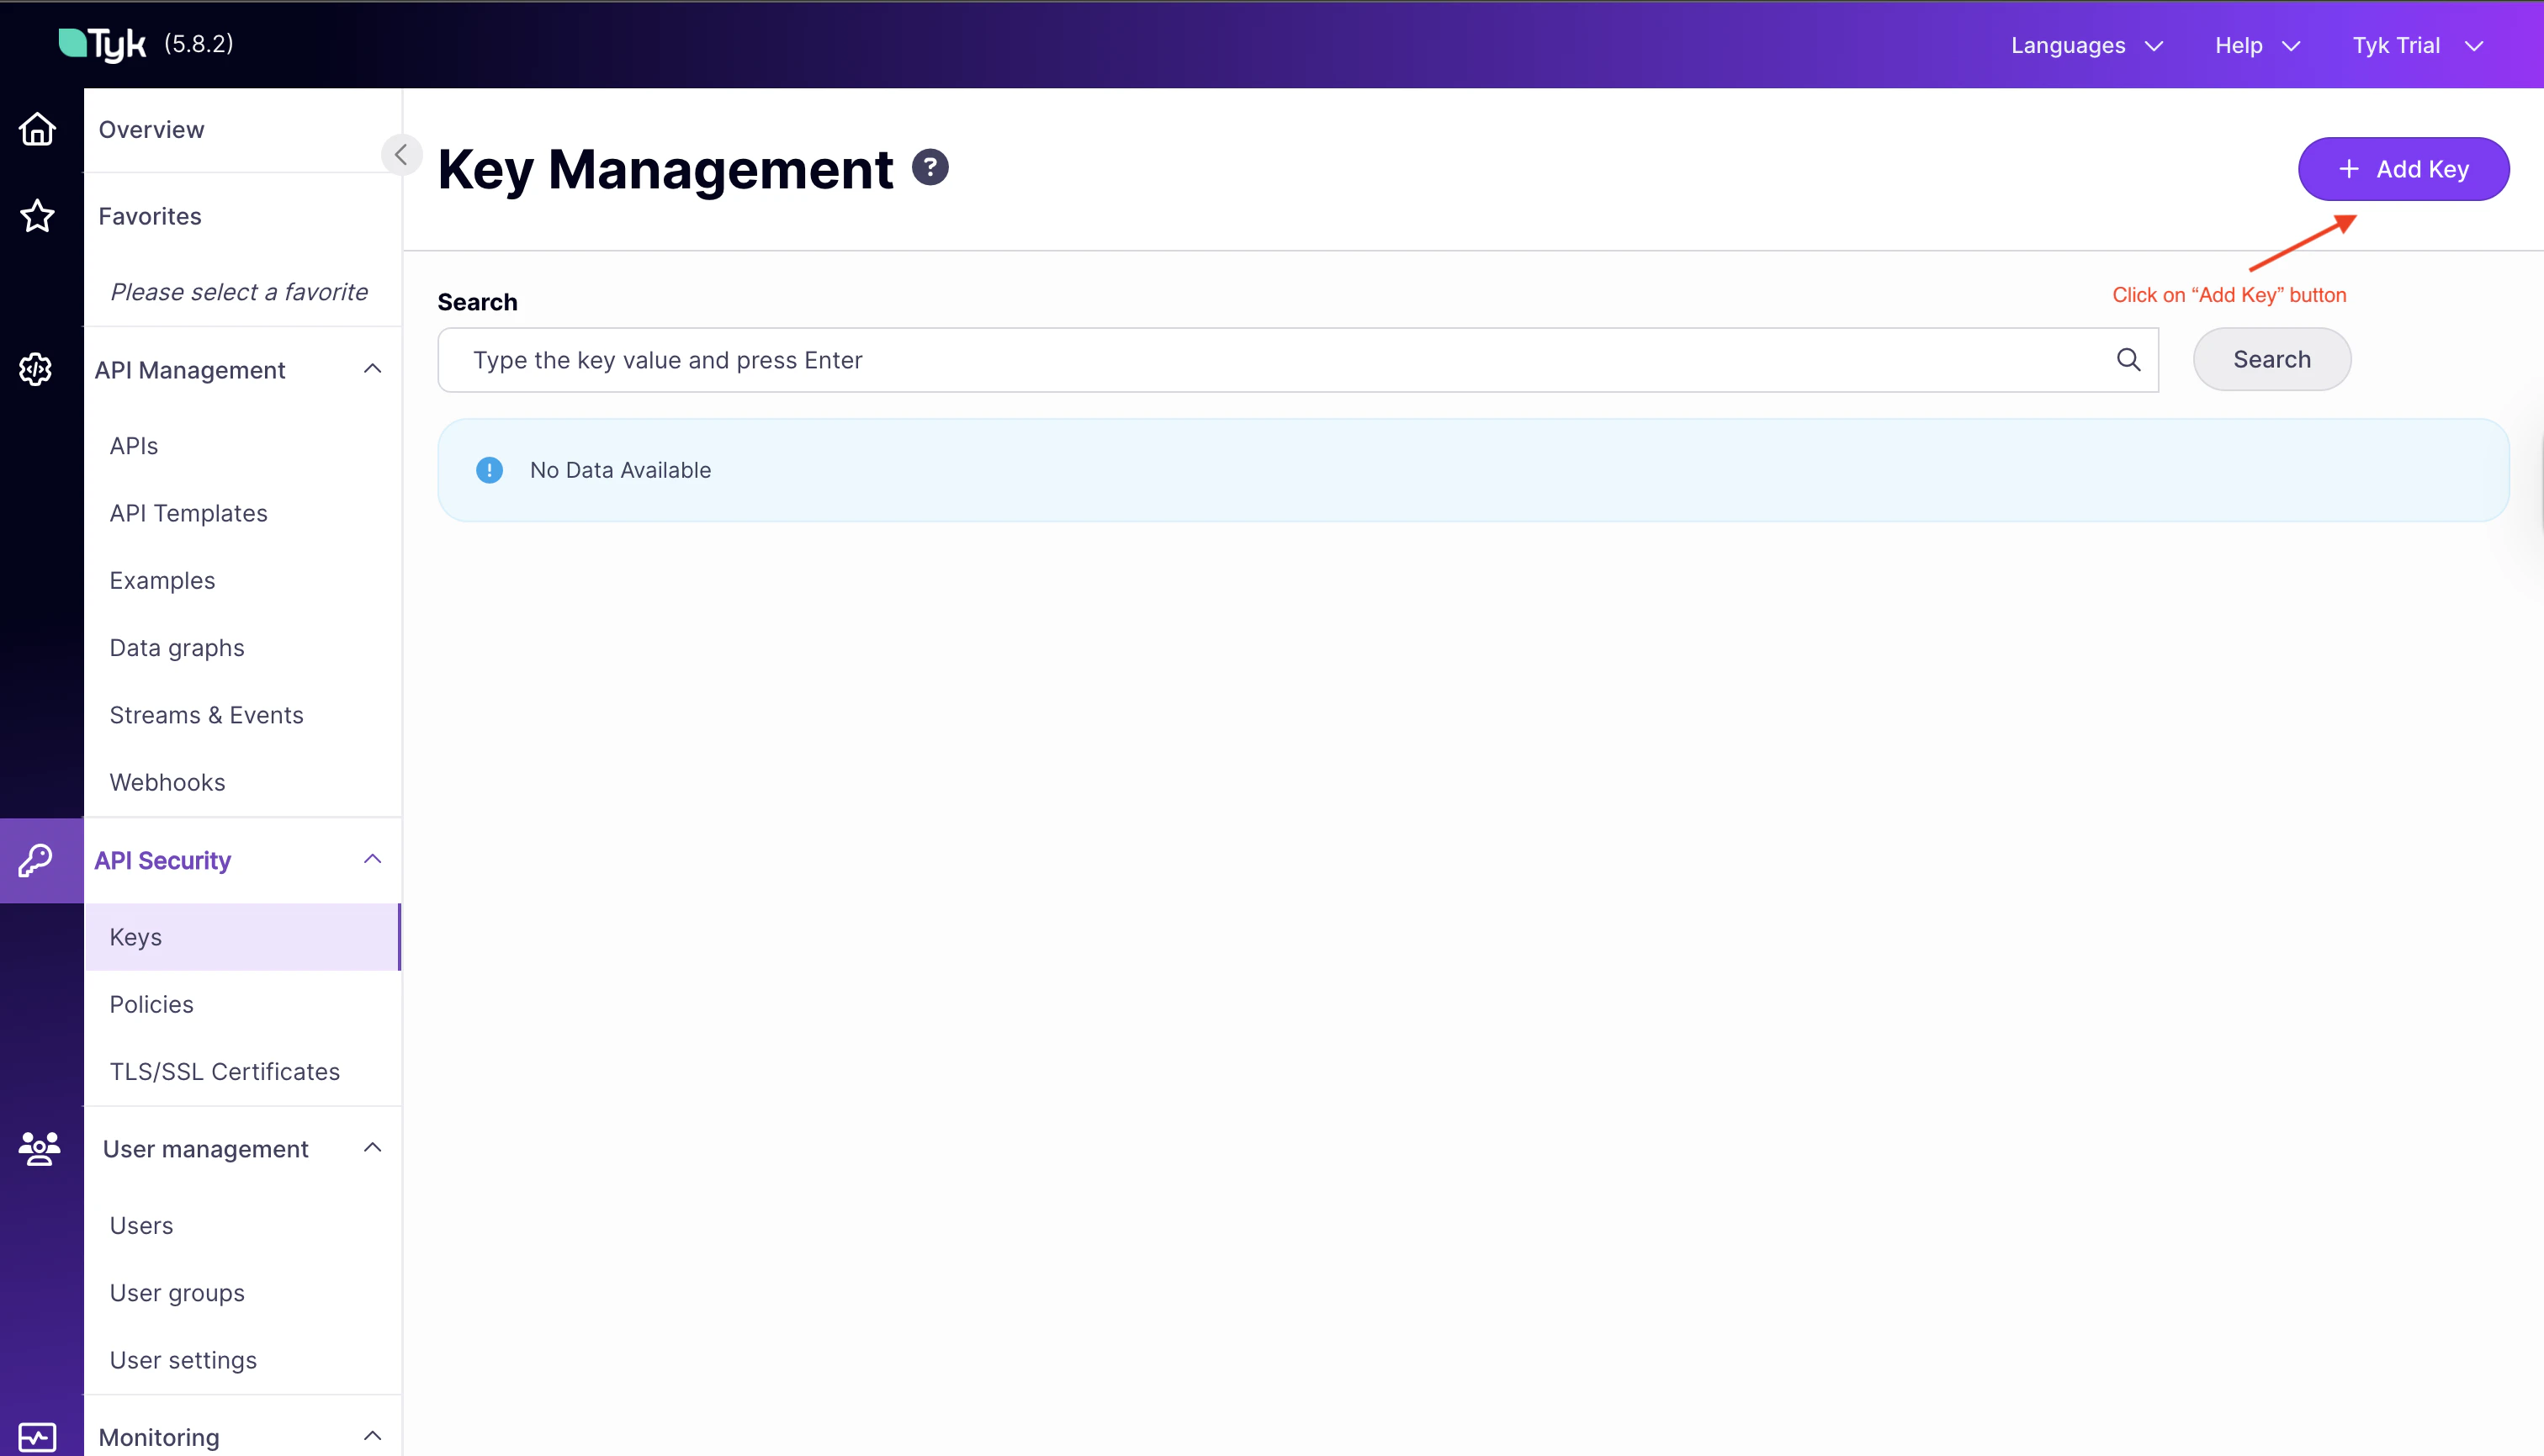This screenshot has width=2544, height=1456.
Task: Click the User management people icon
Action: [39, 1148]
